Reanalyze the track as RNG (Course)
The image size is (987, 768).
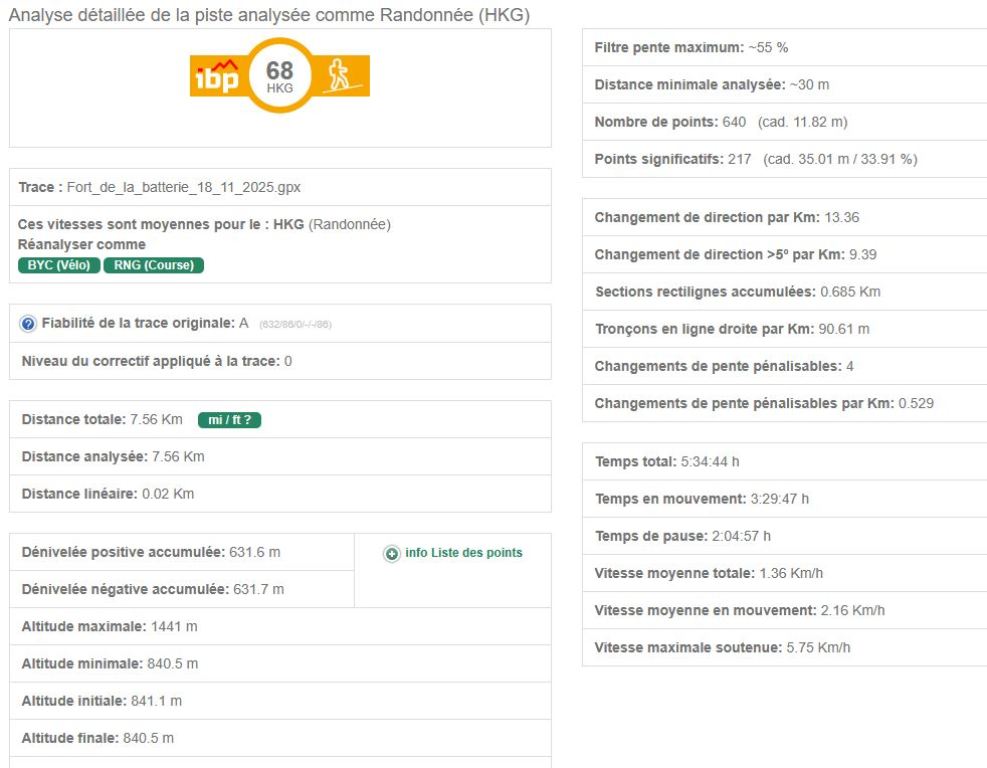point(153,265)
